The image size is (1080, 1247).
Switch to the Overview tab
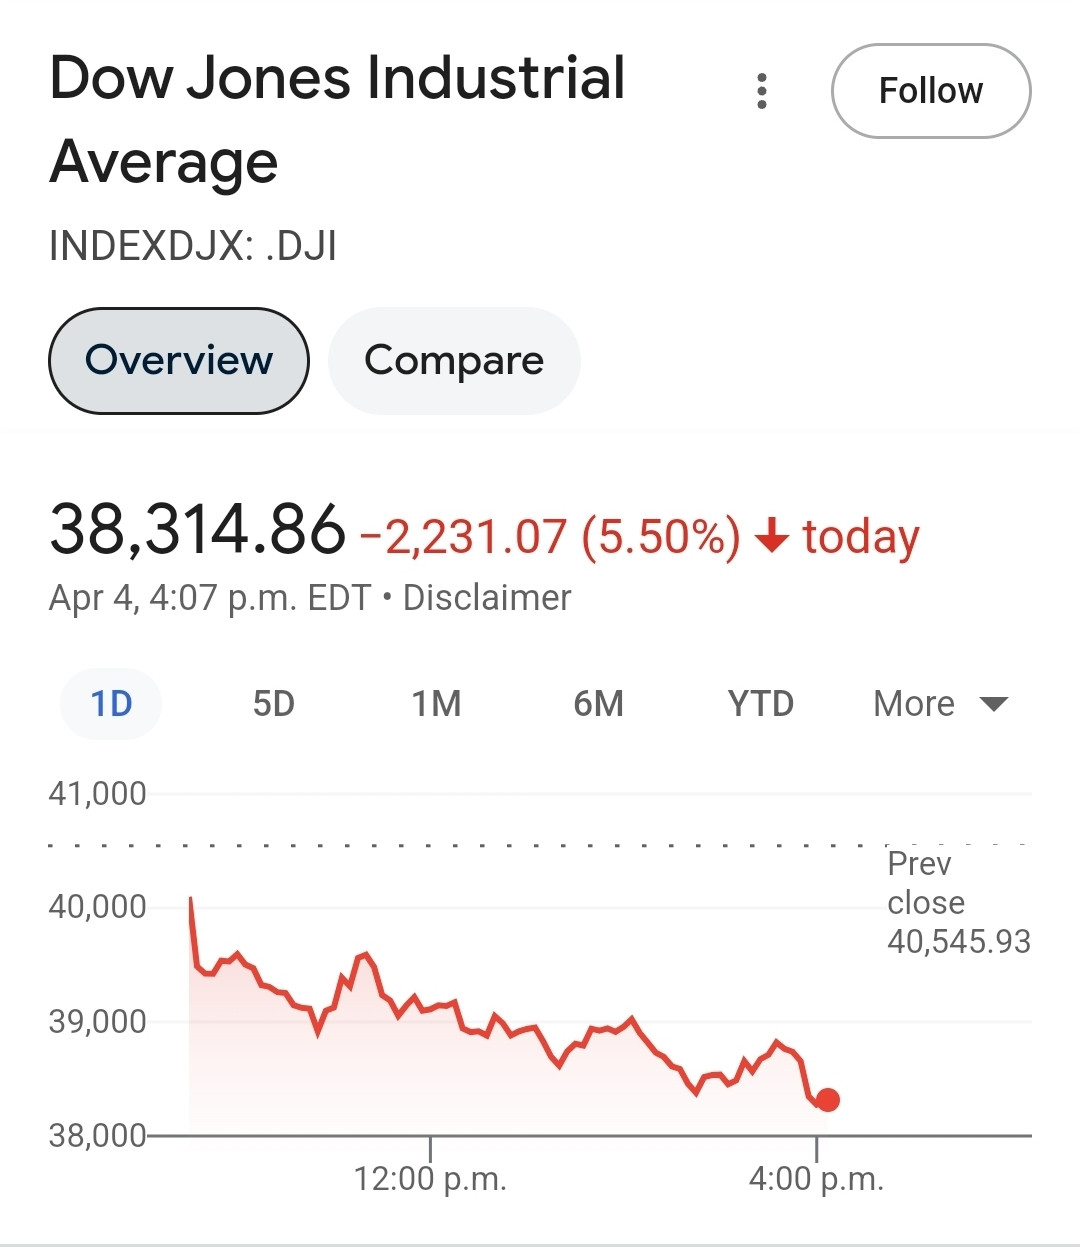pos(179,361)
